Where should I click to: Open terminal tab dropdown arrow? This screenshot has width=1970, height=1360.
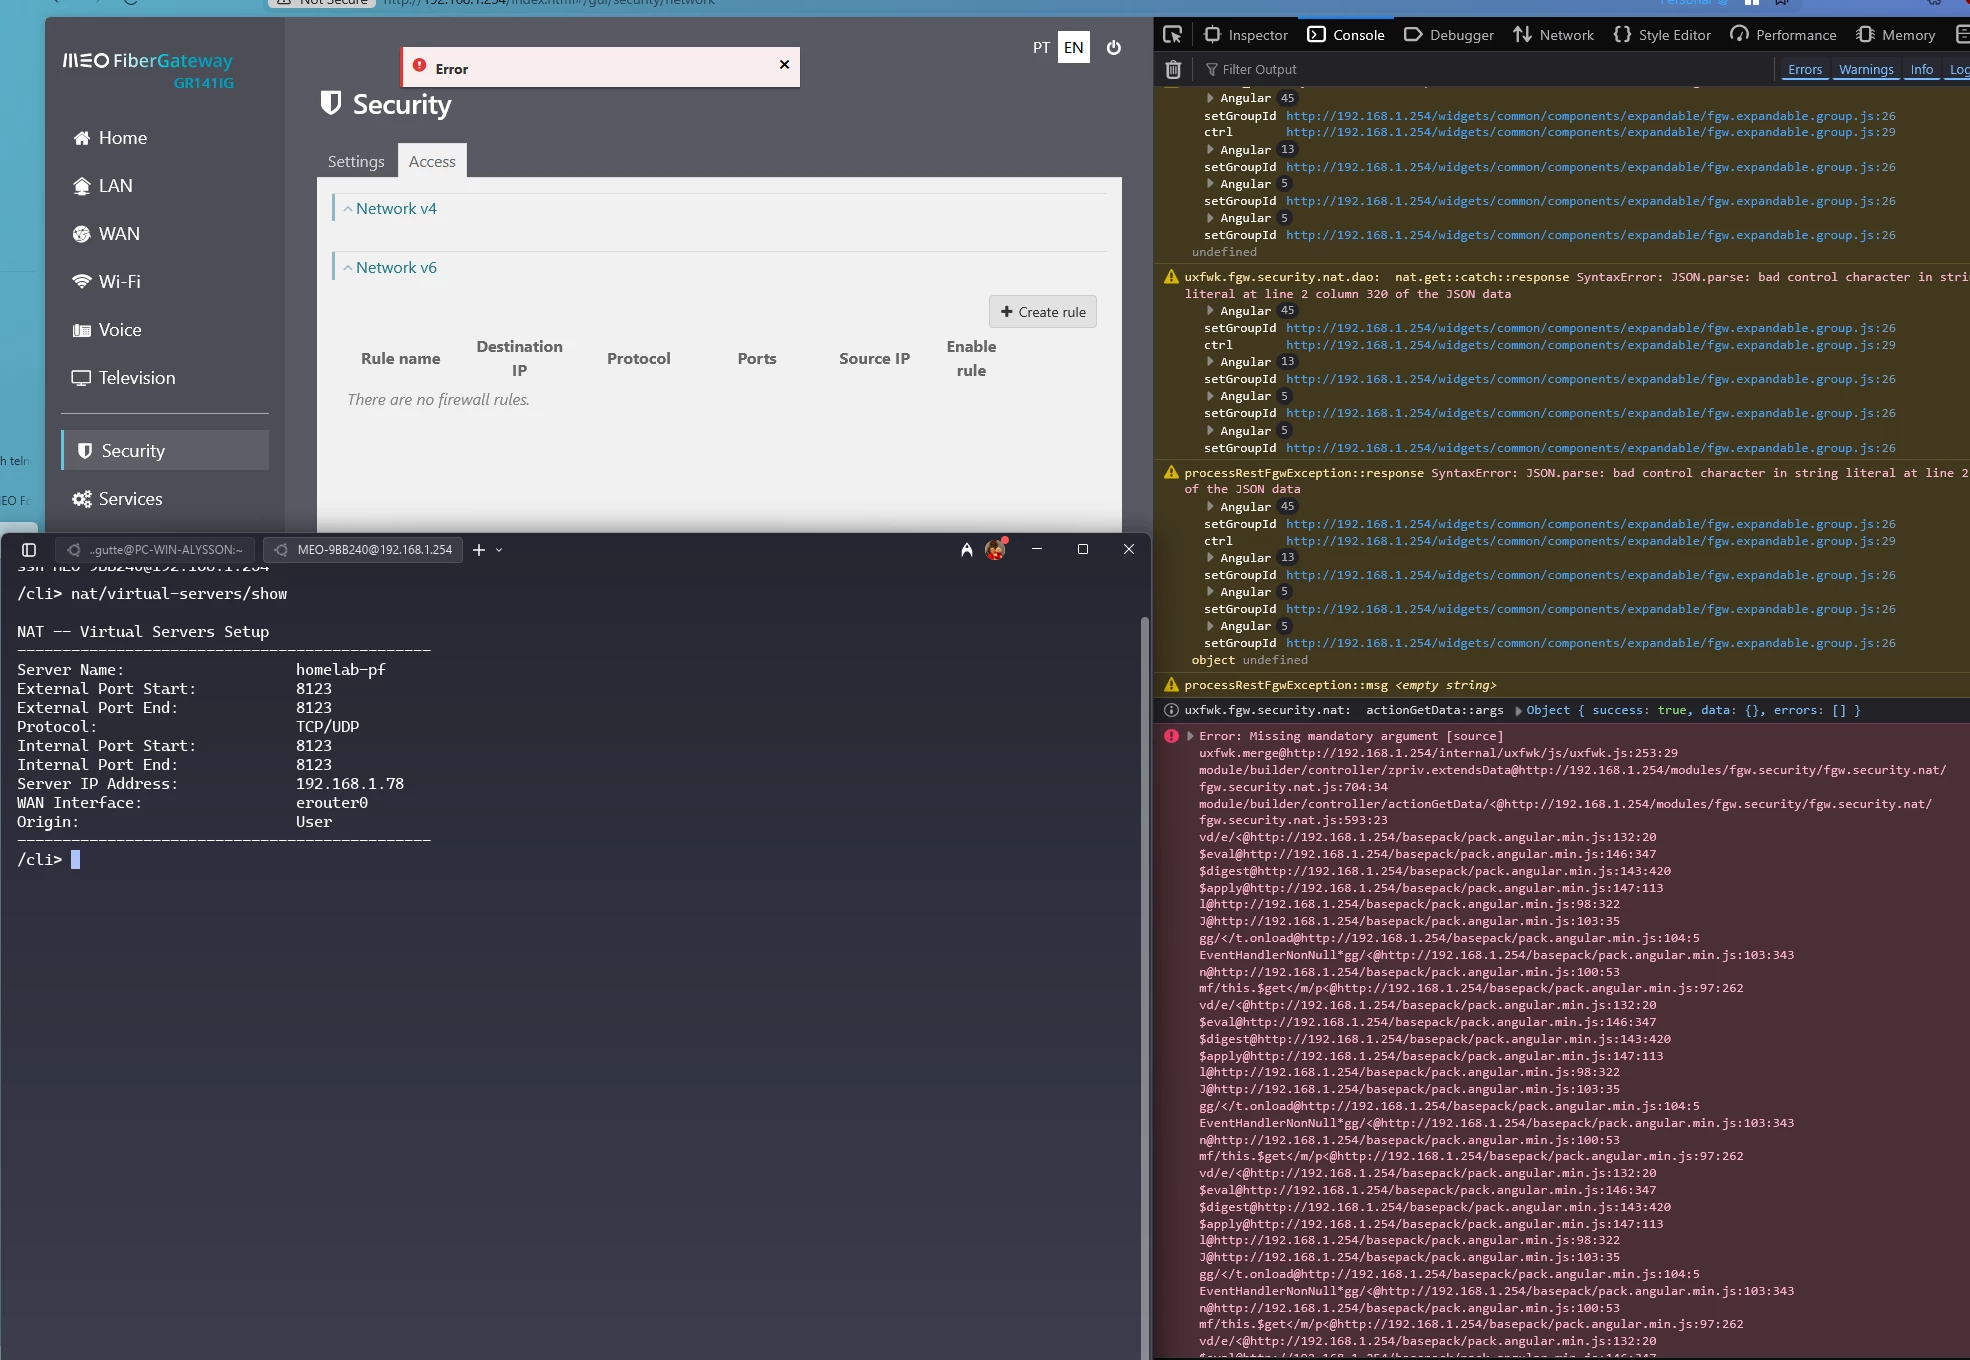(499, 550)
